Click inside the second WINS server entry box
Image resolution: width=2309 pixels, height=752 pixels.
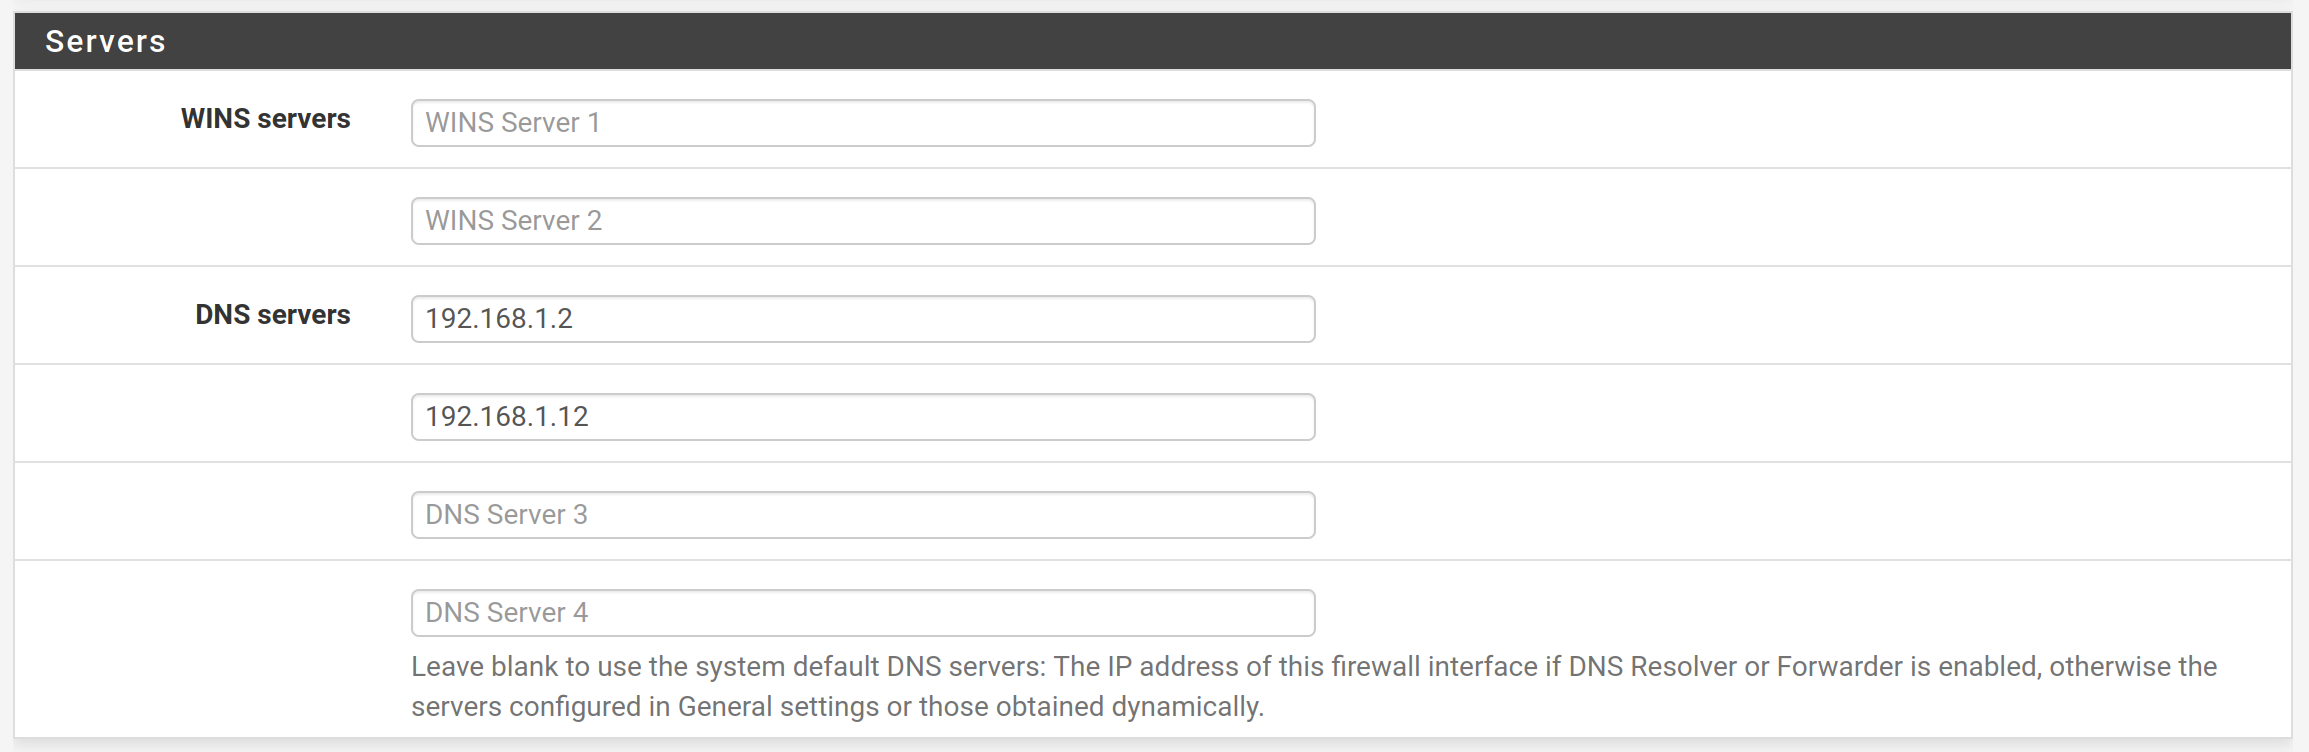(862, 220)
